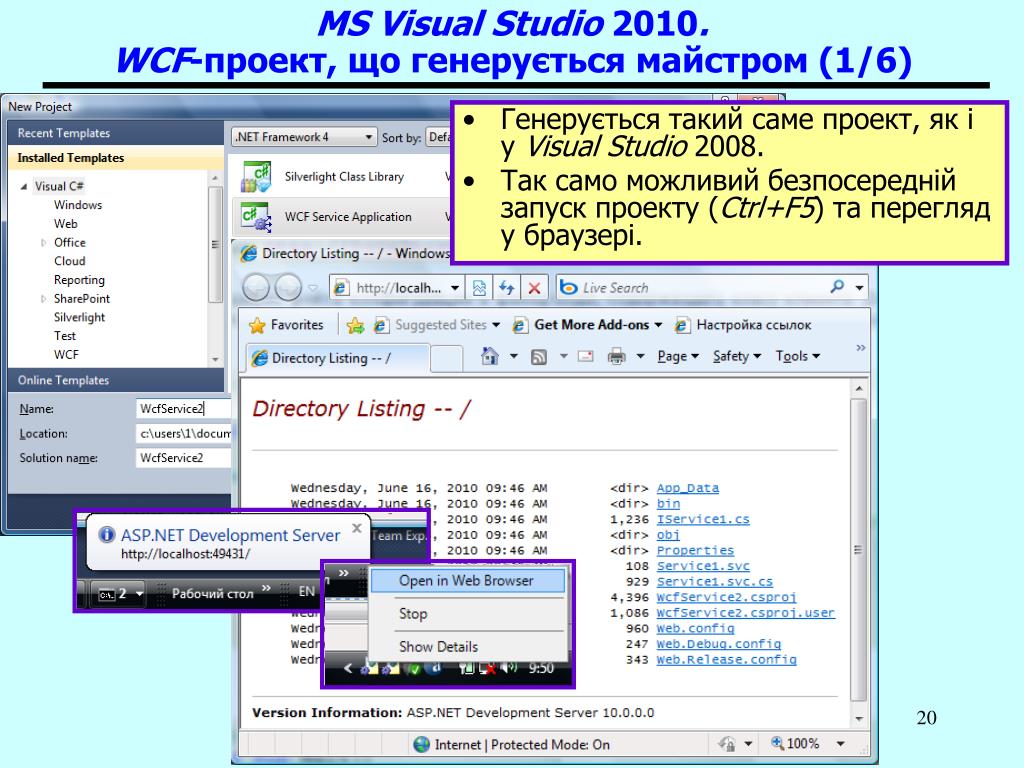Select the WCF Service Application template icon

(255, 217)
